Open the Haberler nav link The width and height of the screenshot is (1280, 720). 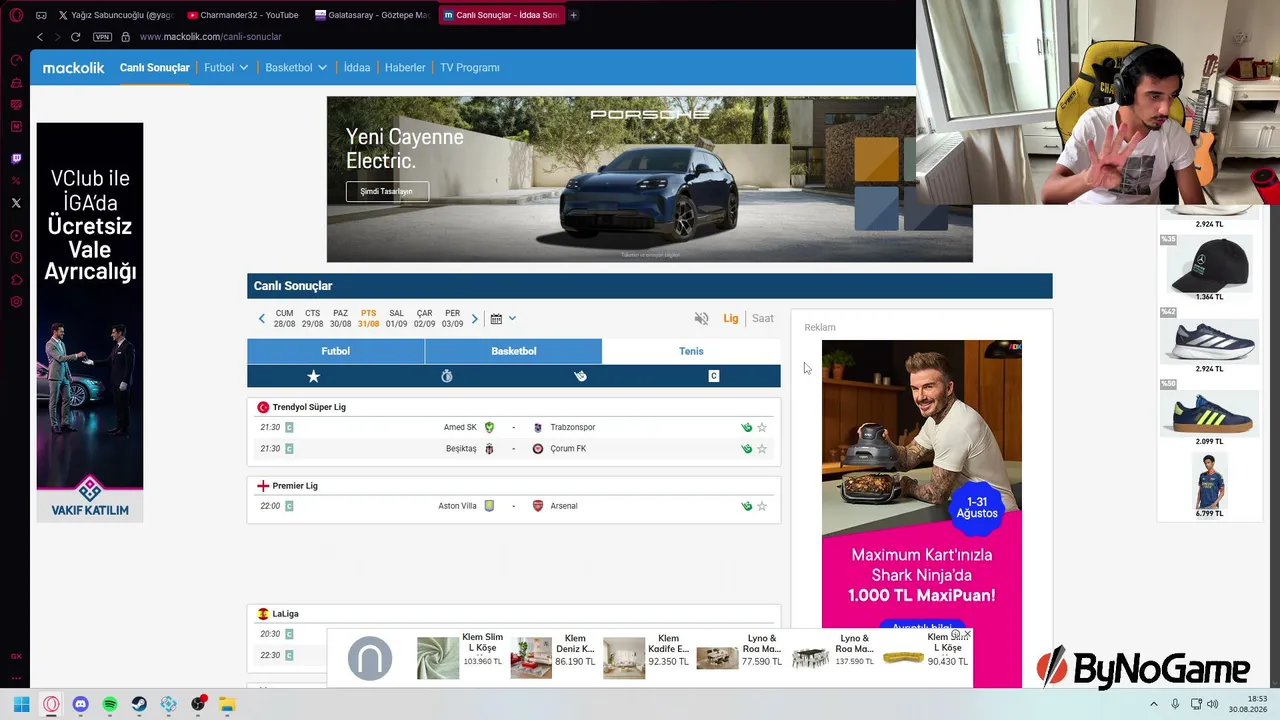405,68
